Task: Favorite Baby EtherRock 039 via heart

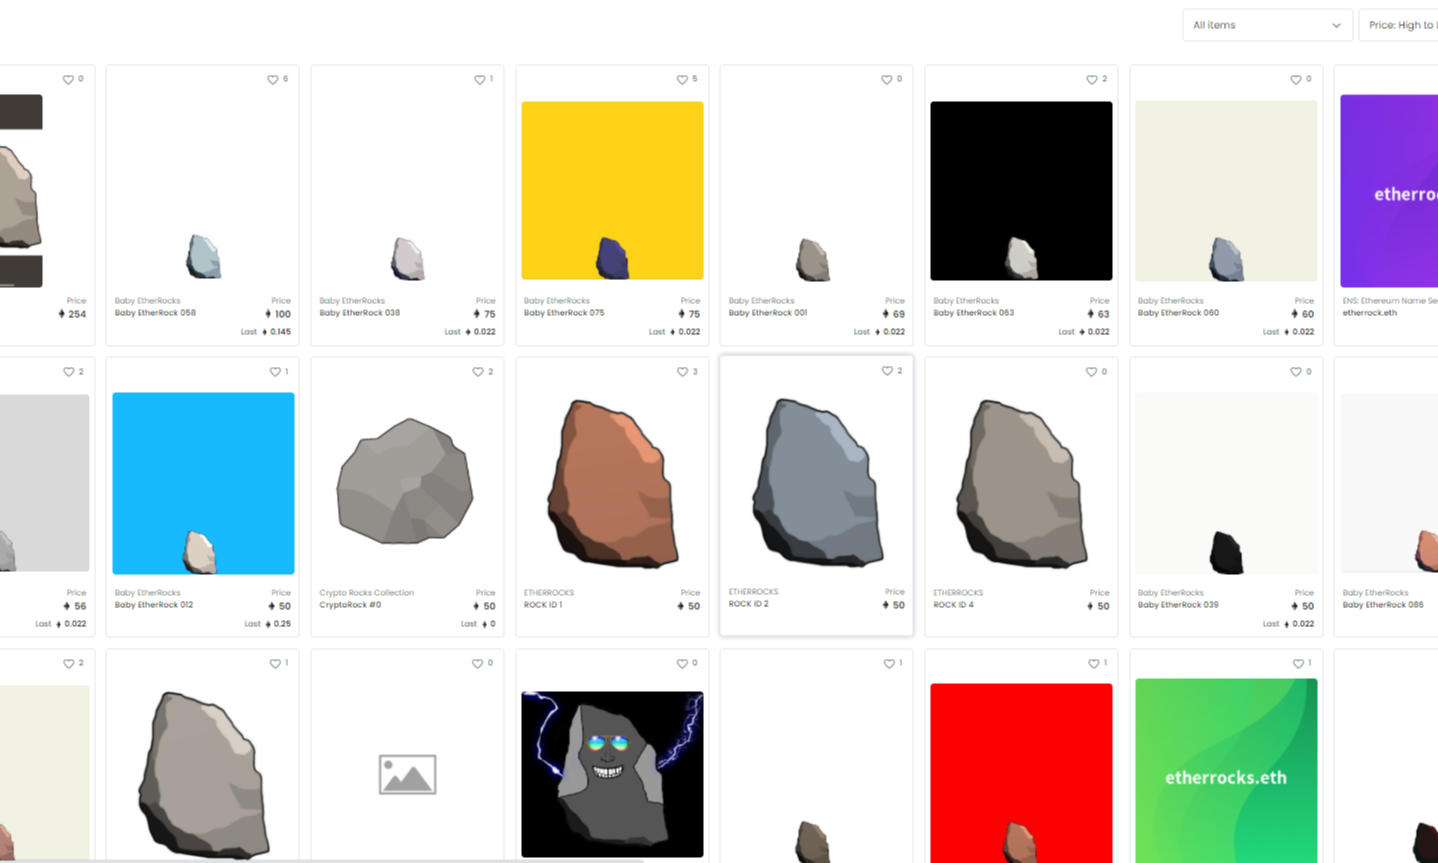Action: coord(1295,372)
